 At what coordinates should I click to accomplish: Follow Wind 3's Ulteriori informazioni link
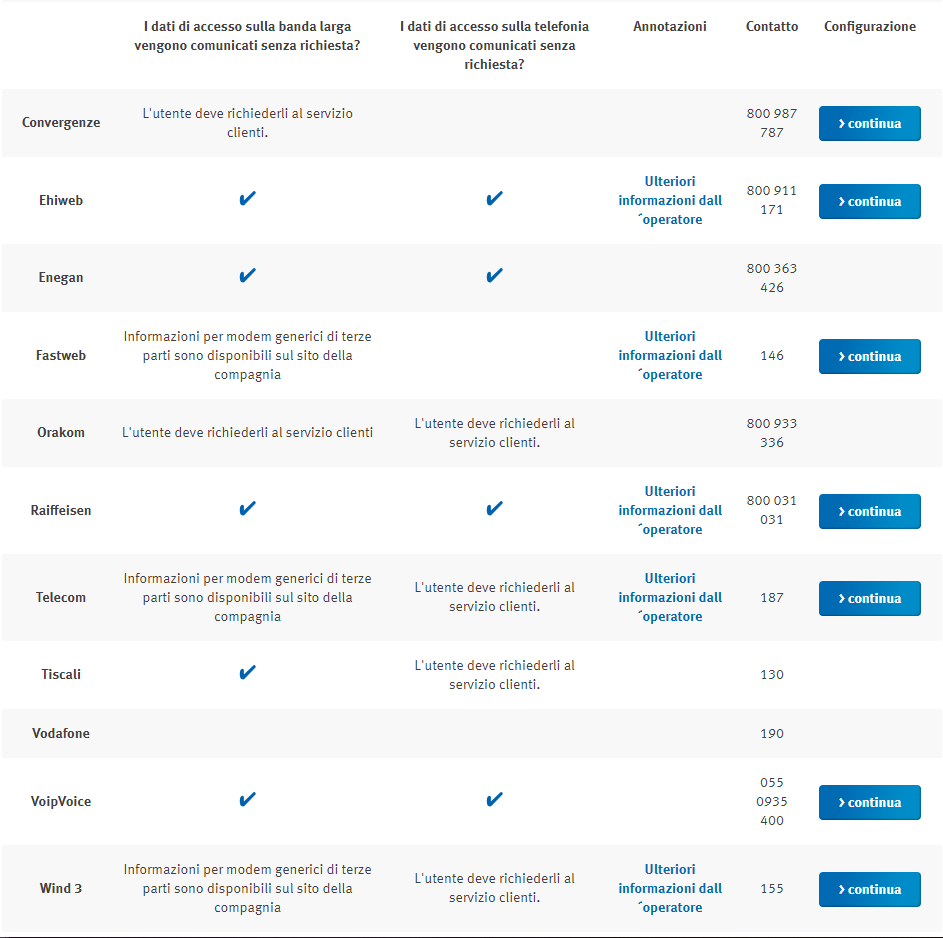(670, 888)
